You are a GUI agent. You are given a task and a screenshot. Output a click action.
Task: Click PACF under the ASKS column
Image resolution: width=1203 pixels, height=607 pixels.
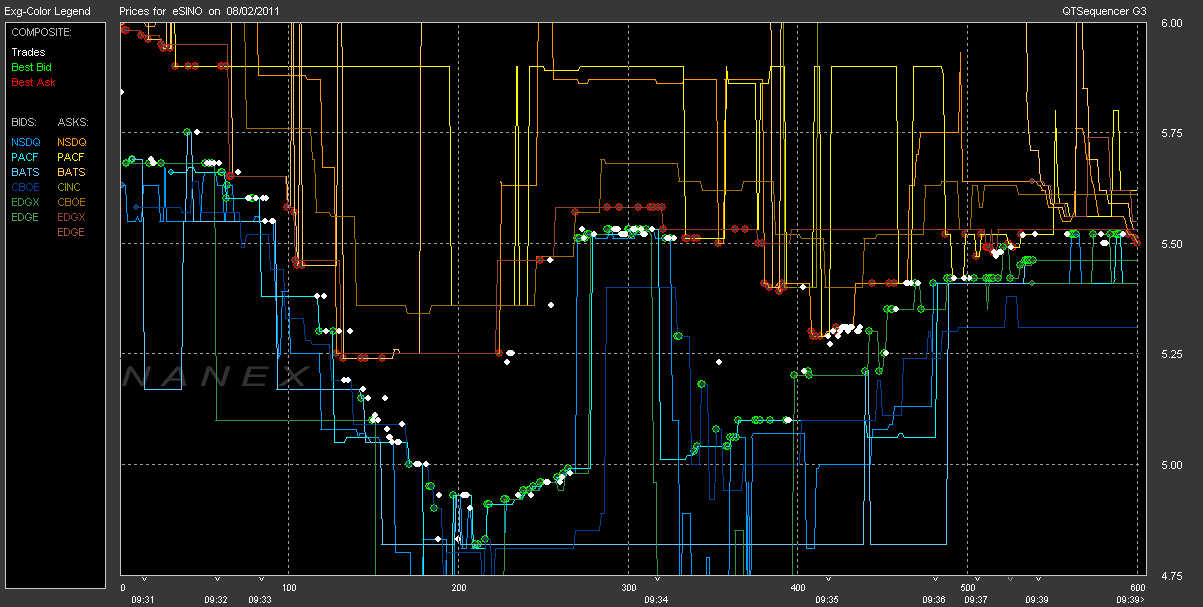(x=71, y=157)
